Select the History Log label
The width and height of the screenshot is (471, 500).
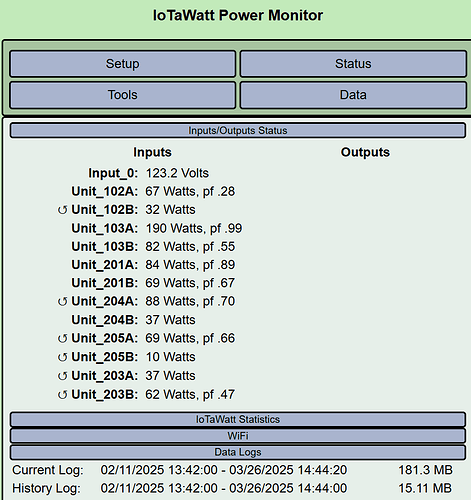[x=46, y=489]
